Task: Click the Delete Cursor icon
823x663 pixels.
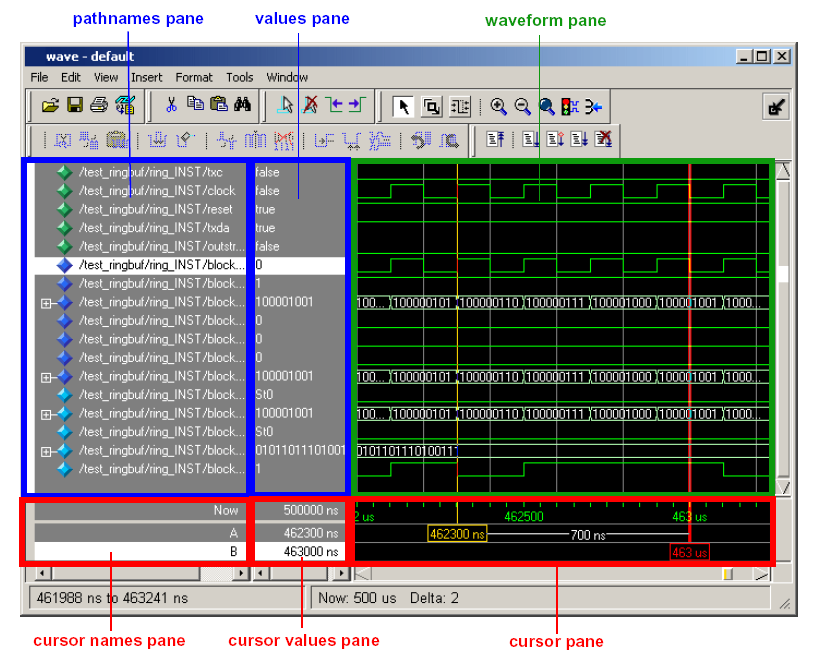Action: coord(310,105)
